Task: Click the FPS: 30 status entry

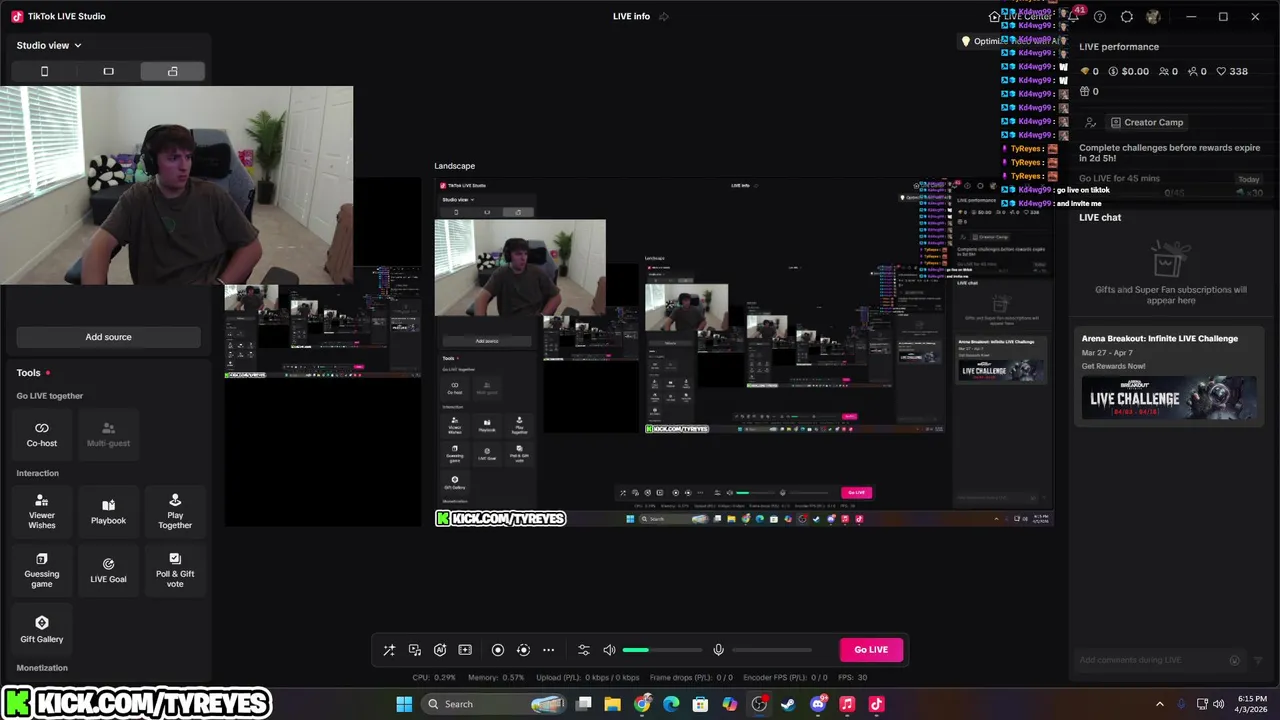Action: point(853,678)
